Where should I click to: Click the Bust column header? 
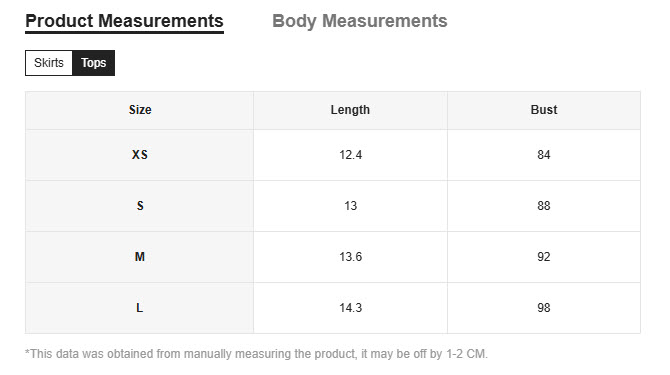(544, 110)
